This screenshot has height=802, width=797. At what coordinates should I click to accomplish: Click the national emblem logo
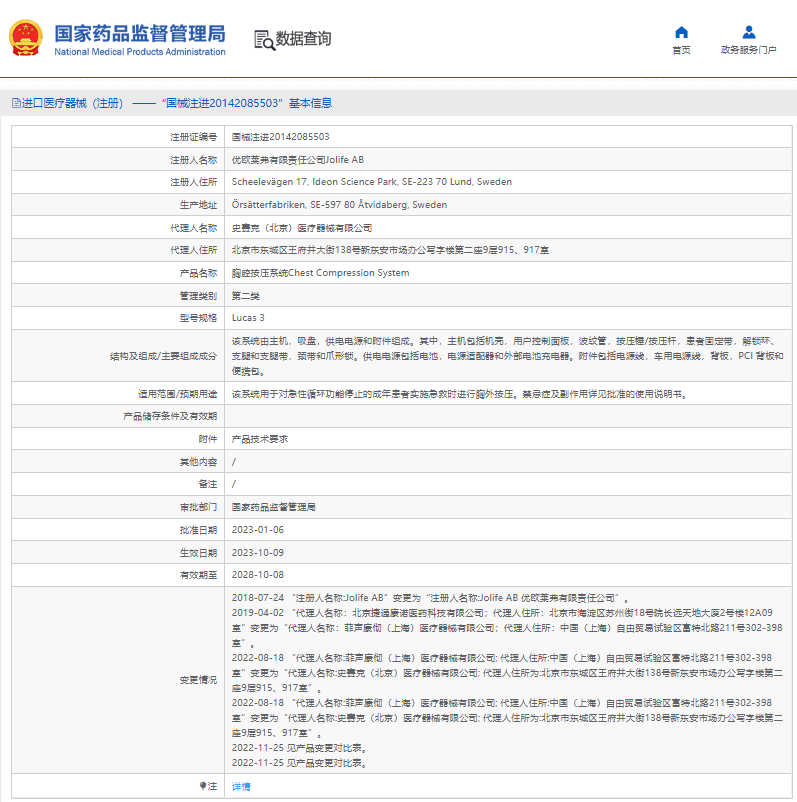26,38
